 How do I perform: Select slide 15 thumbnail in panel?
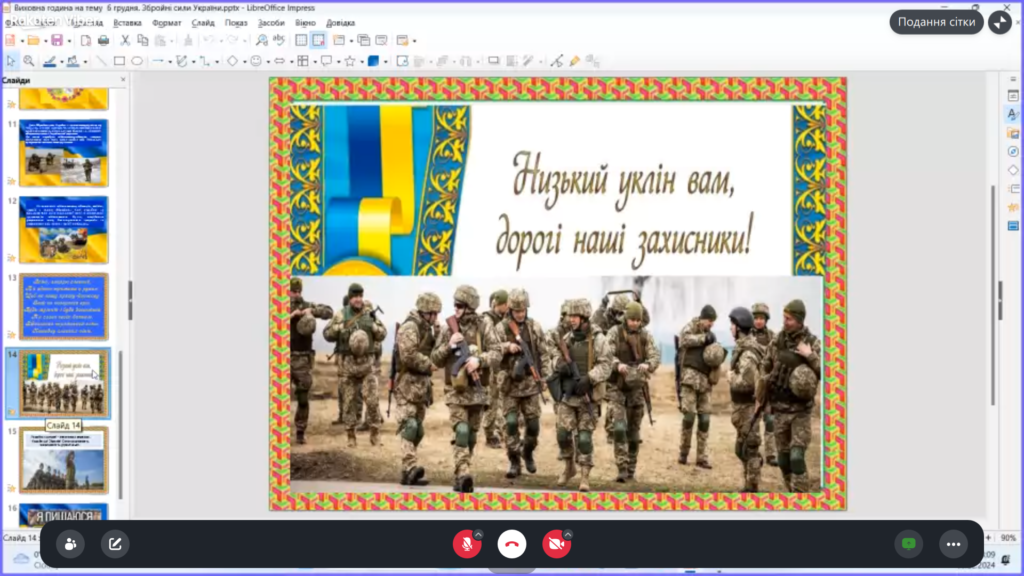click(x=64, y=460)
